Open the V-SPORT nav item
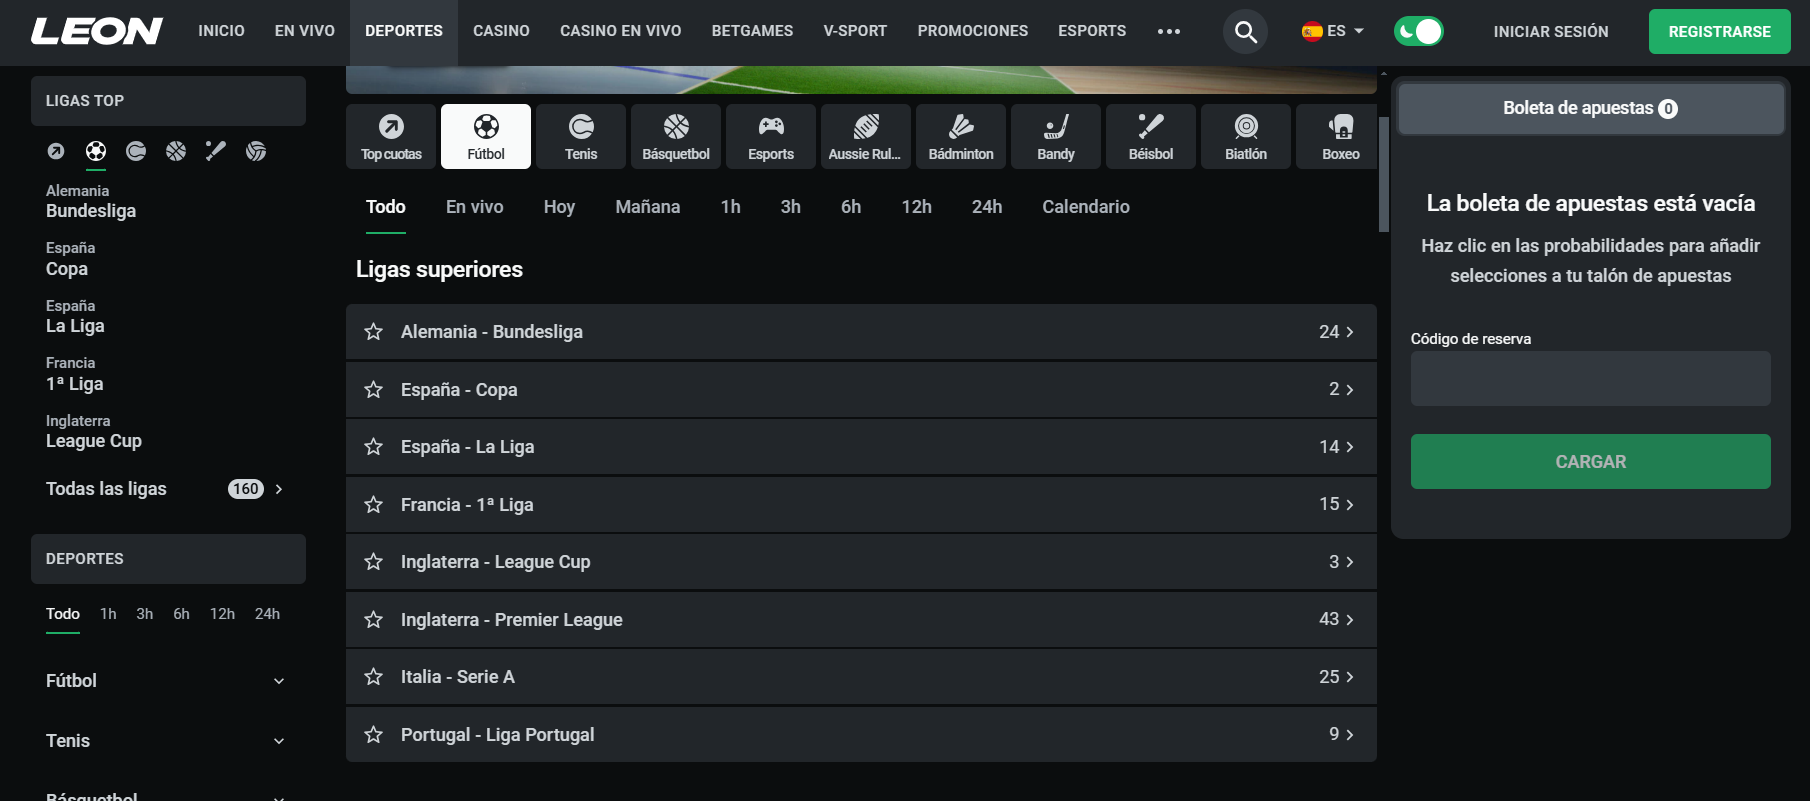The width and height of the screenshot is (1810, 801). pyautogui.click(x=855, y=31)
